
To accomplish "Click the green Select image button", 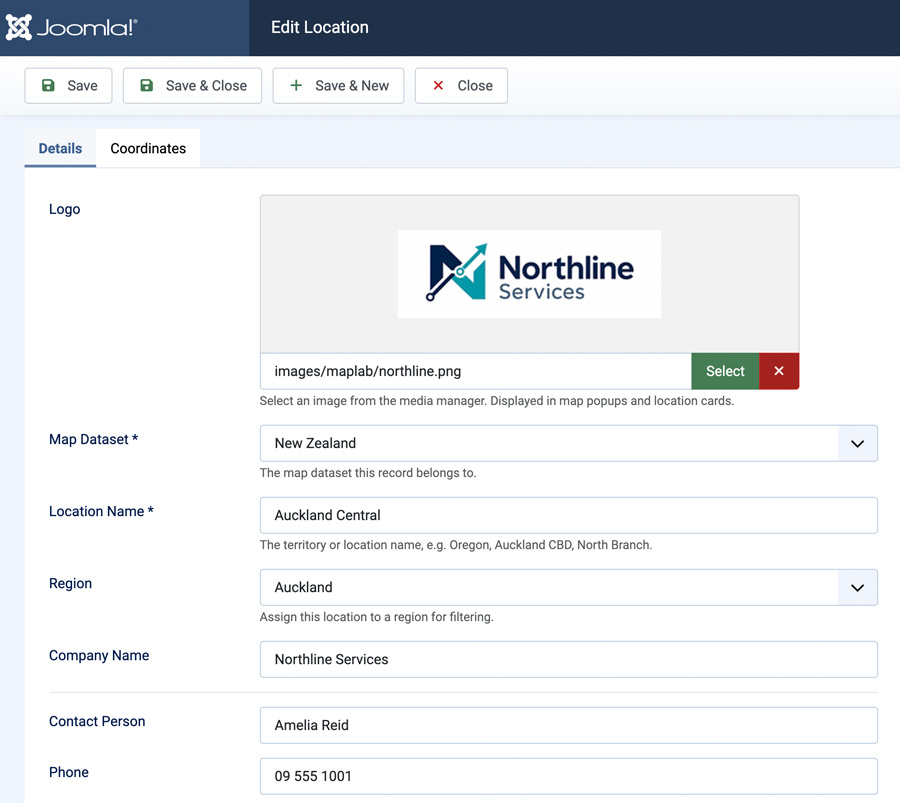I will (x=725, y=371).
